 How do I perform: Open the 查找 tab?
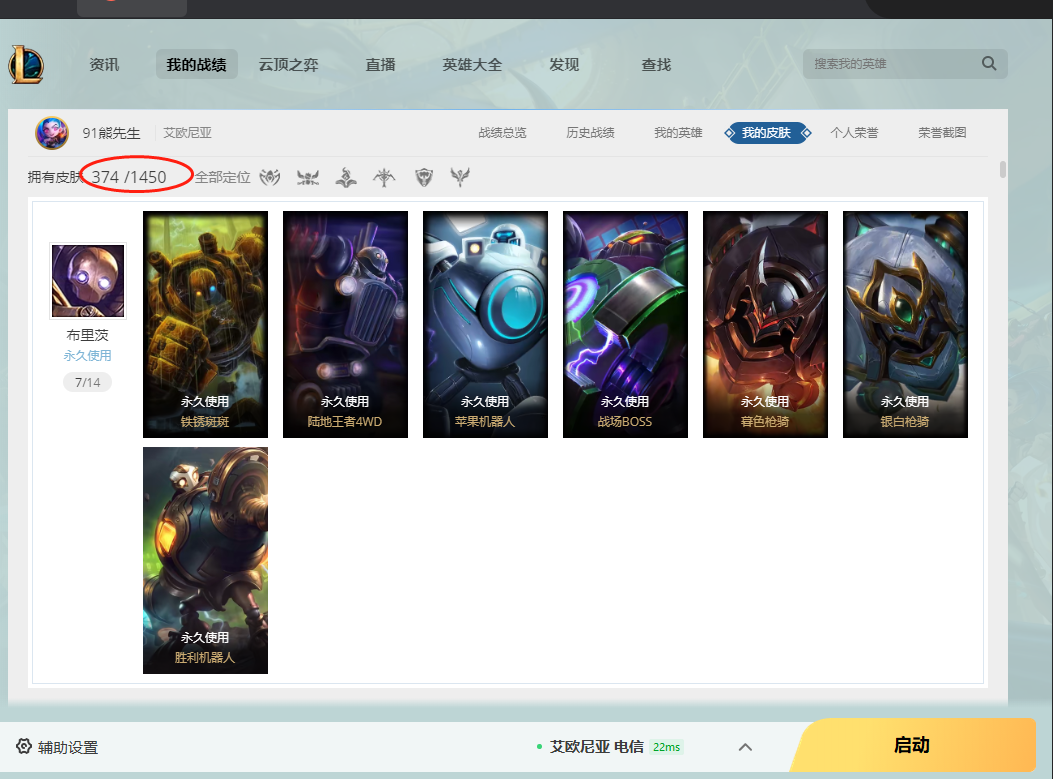pyautogui.click(x=656, y=64)
